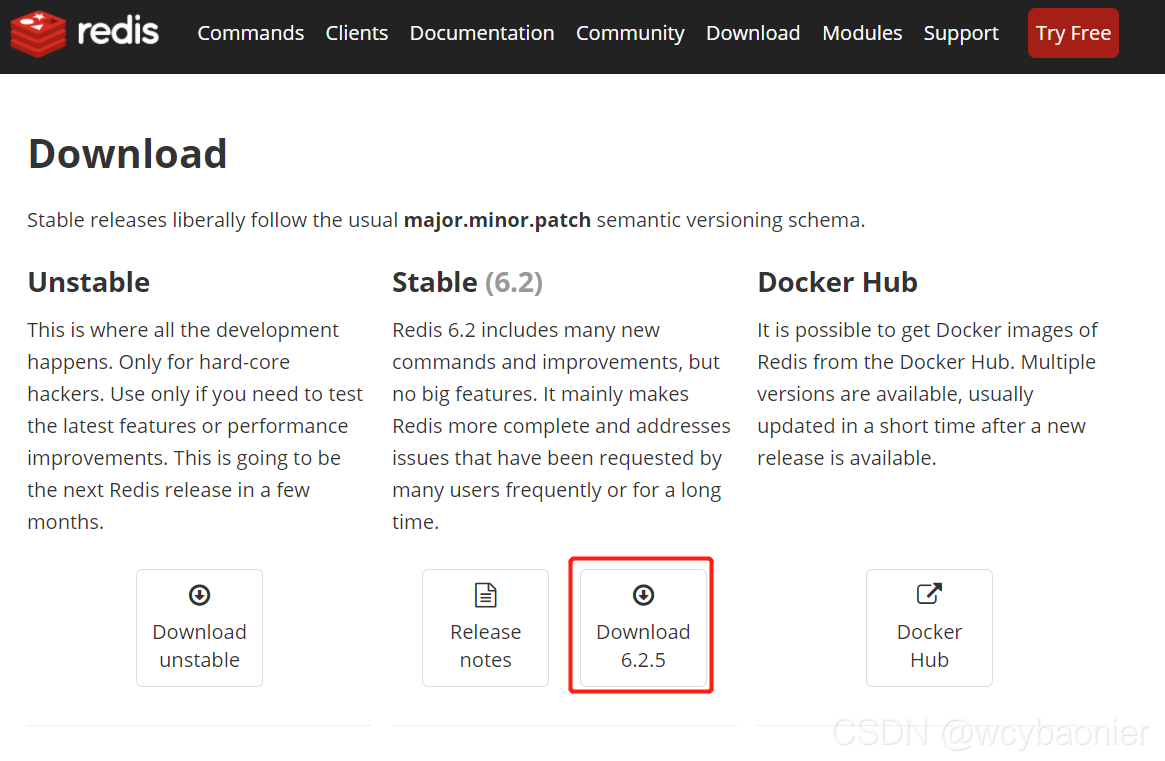Viewport: 1165px width, 761px height.
Task: Click the download arrow icon above Download unstable
Action: (x=199, y=595)
